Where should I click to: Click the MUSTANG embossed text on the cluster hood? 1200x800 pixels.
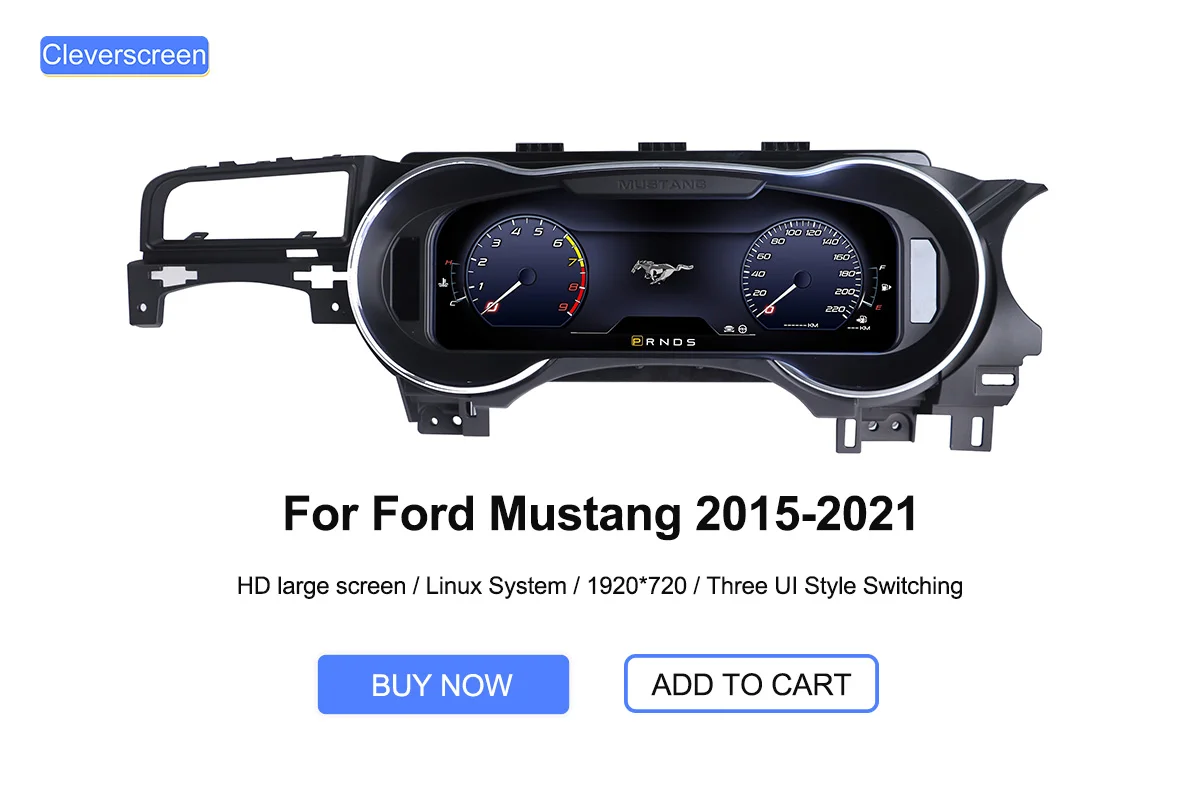pyautogui.click(x=661, y=184)
